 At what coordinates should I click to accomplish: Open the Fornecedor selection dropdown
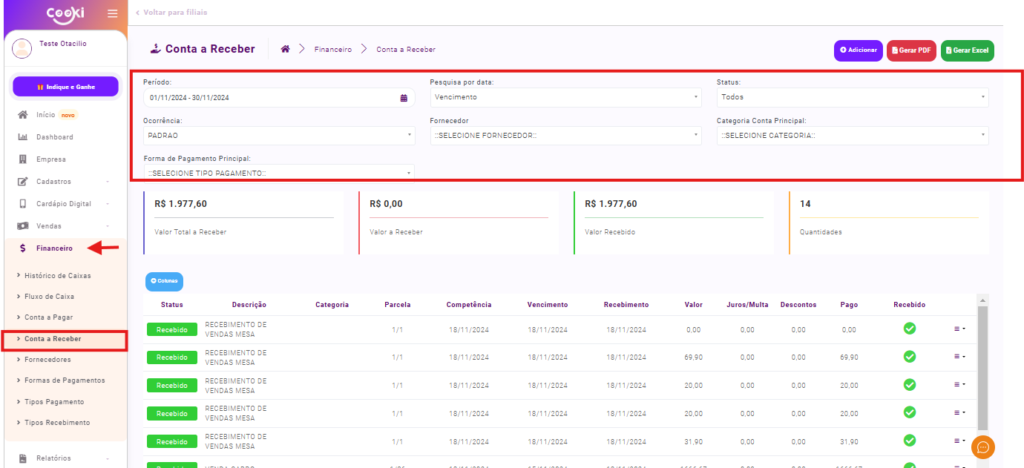pos(565,135)
